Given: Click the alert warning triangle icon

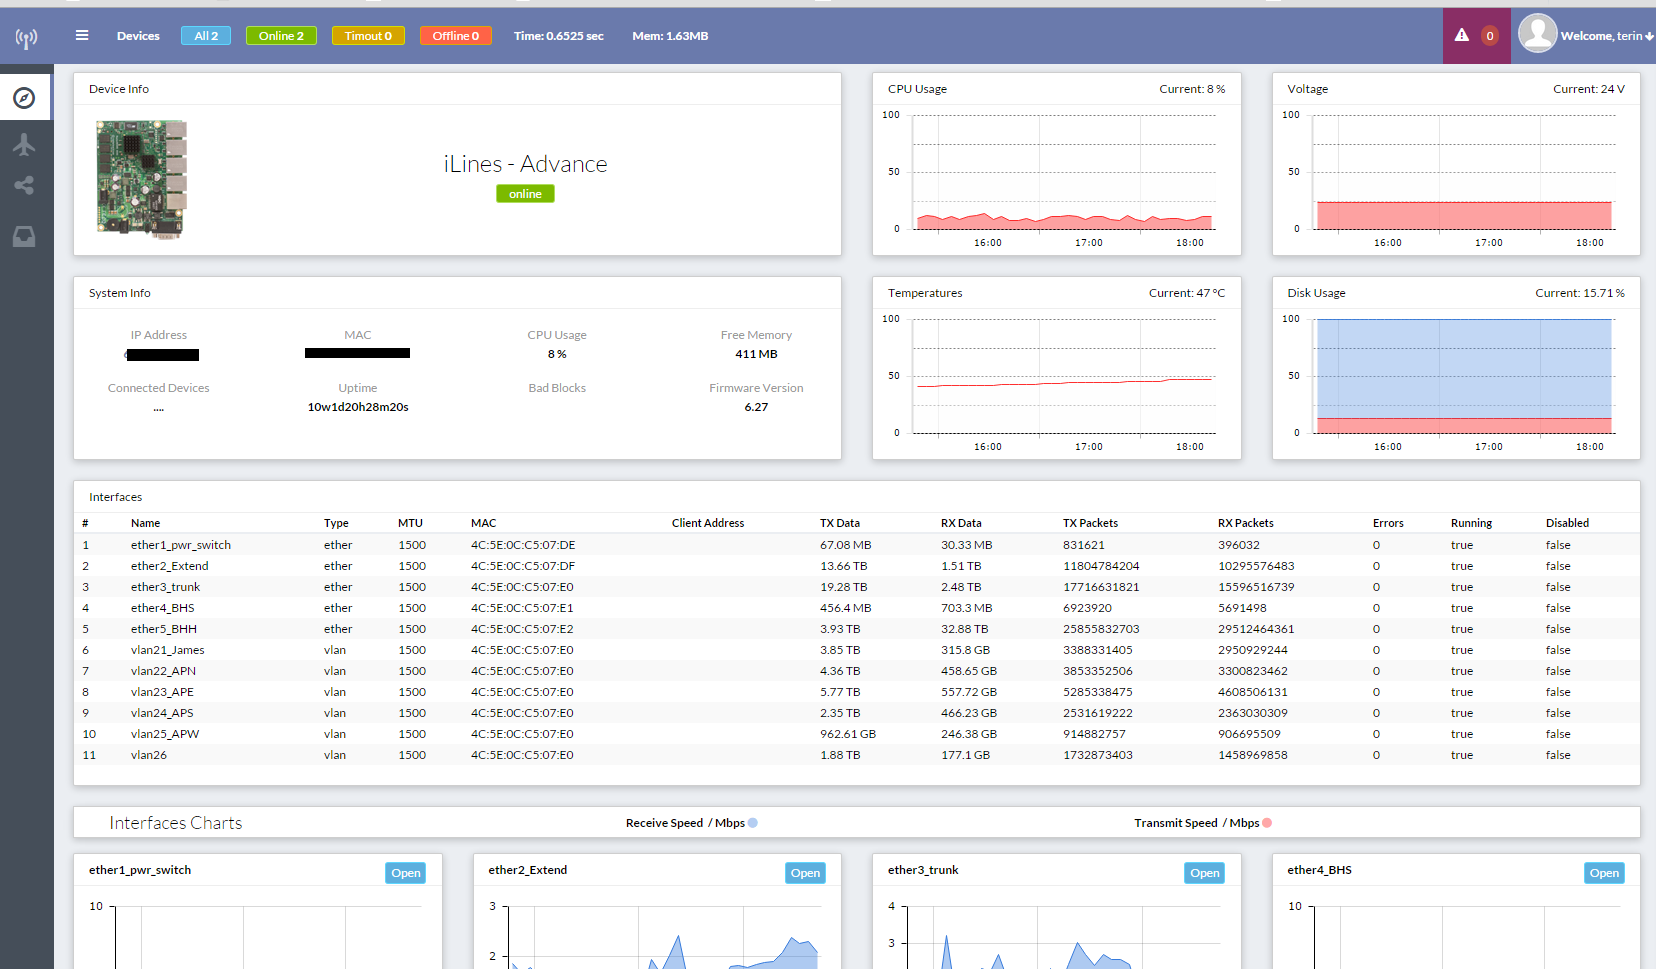Looking at the screenshot, I should click(1462, 36).
